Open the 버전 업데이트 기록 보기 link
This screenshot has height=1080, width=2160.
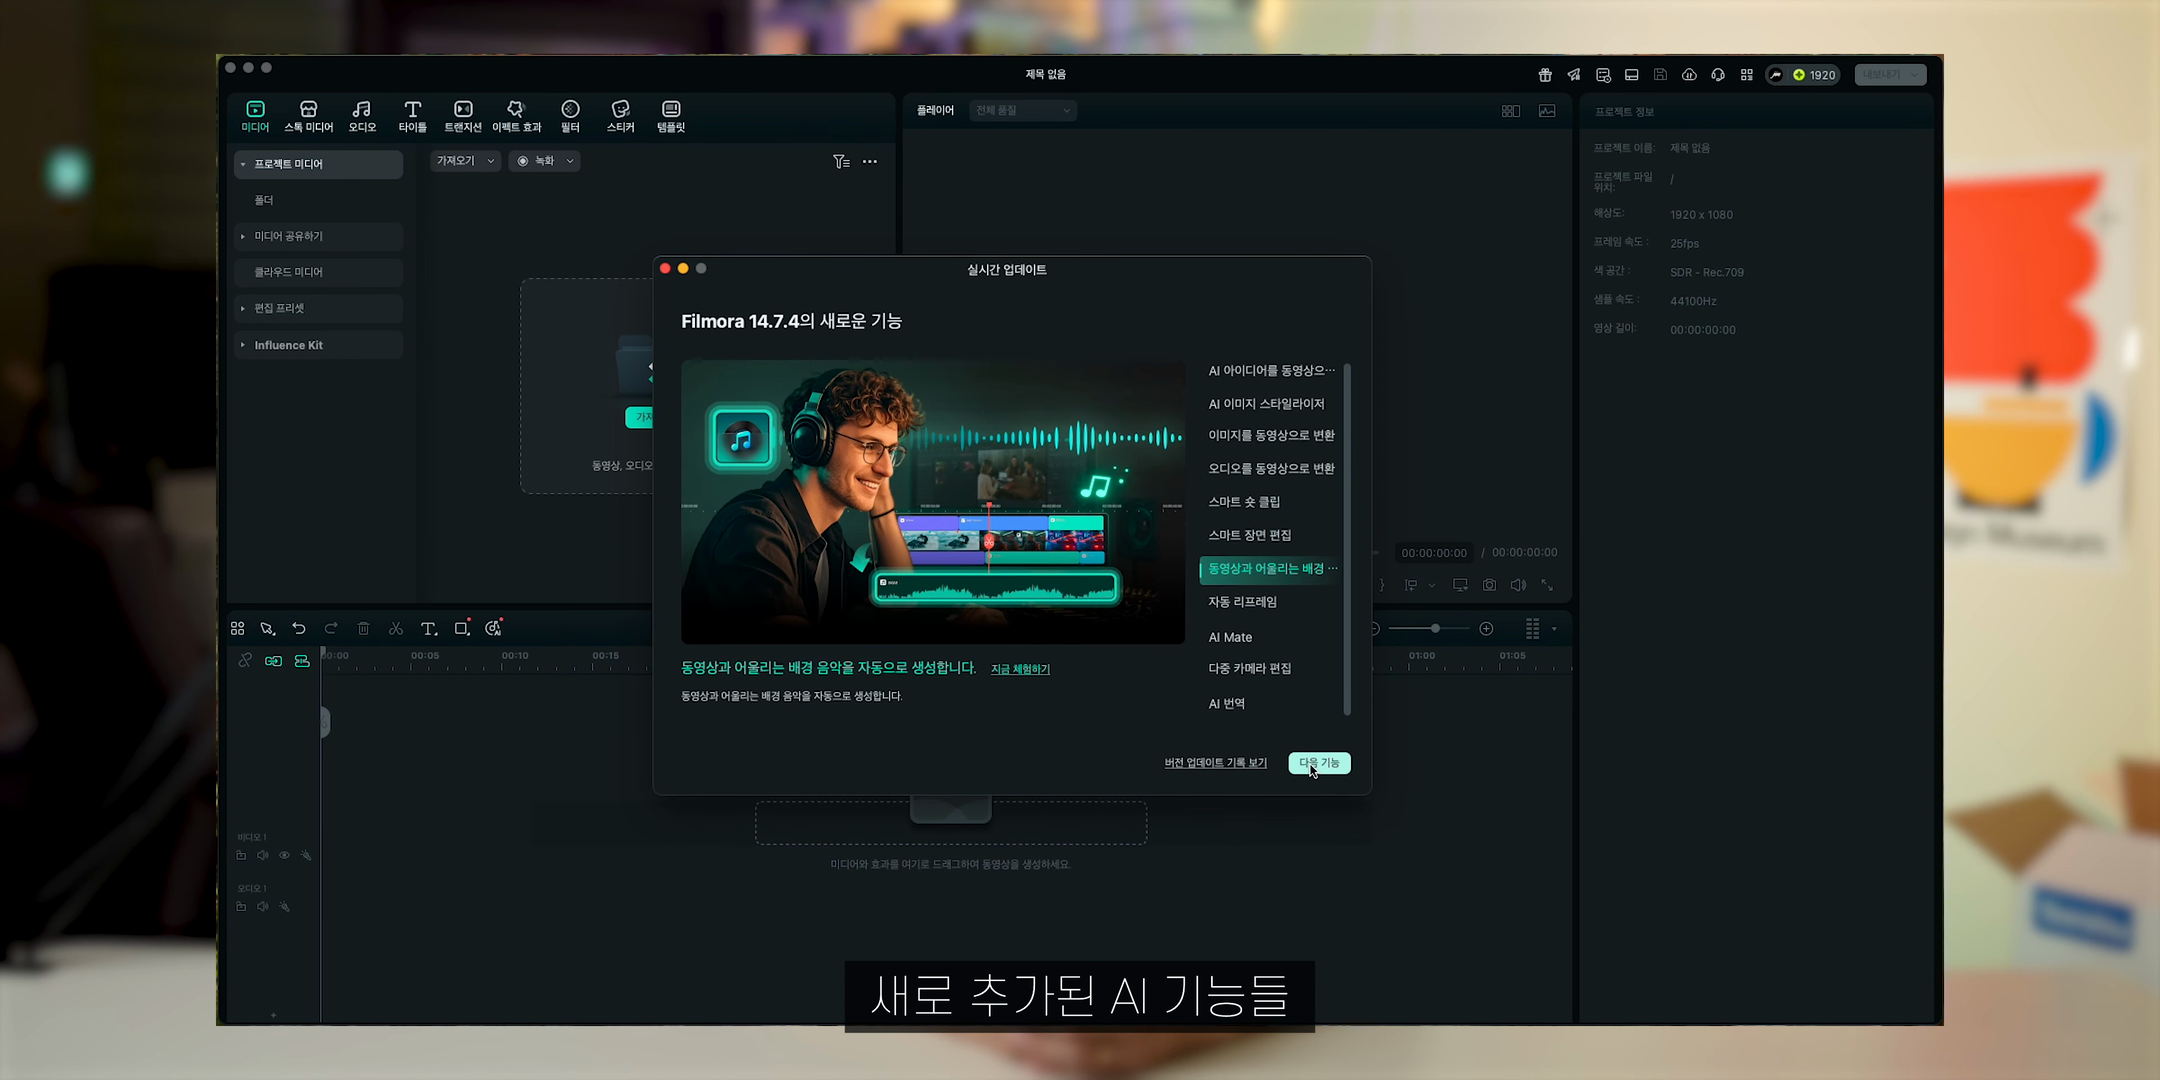[1215, 763]
